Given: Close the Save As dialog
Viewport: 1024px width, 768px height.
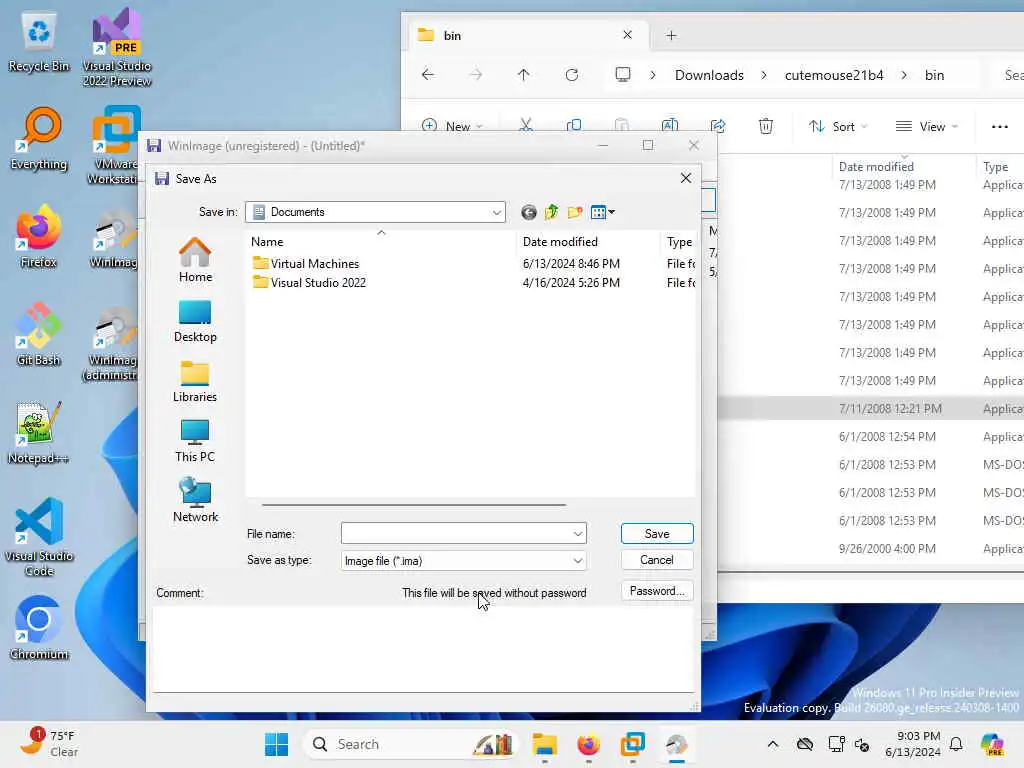Looking at the screenshot, I should pos(686,178).
